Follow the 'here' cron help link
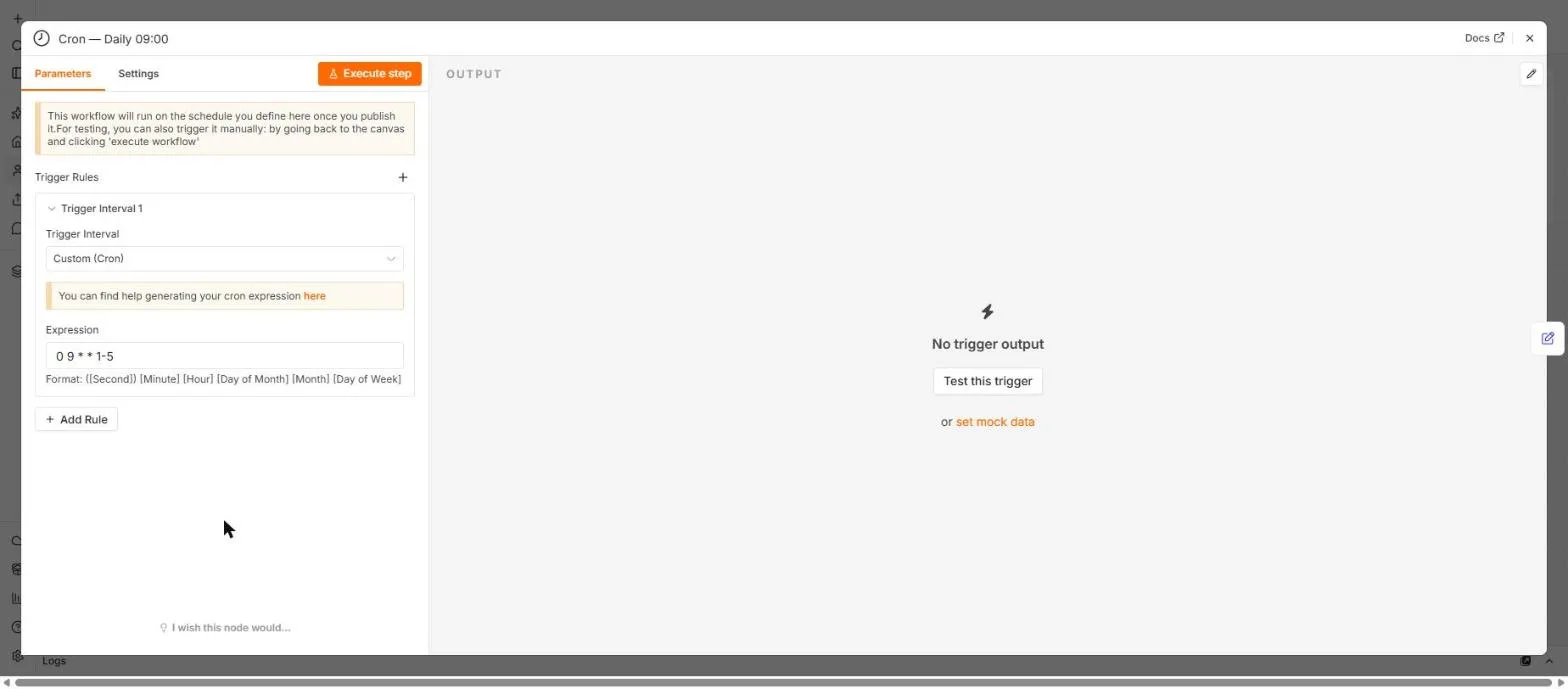The width and height of the screenshot is (1568, 689). [x=314, y=296]
